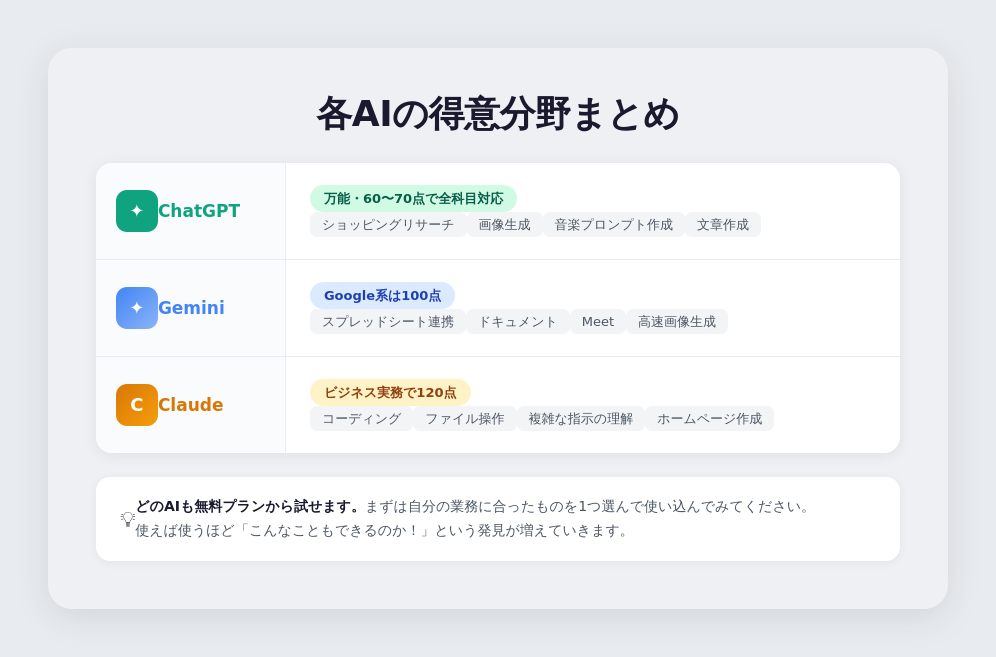Click the ホームページ作成 tag

(x=710, y=419)
